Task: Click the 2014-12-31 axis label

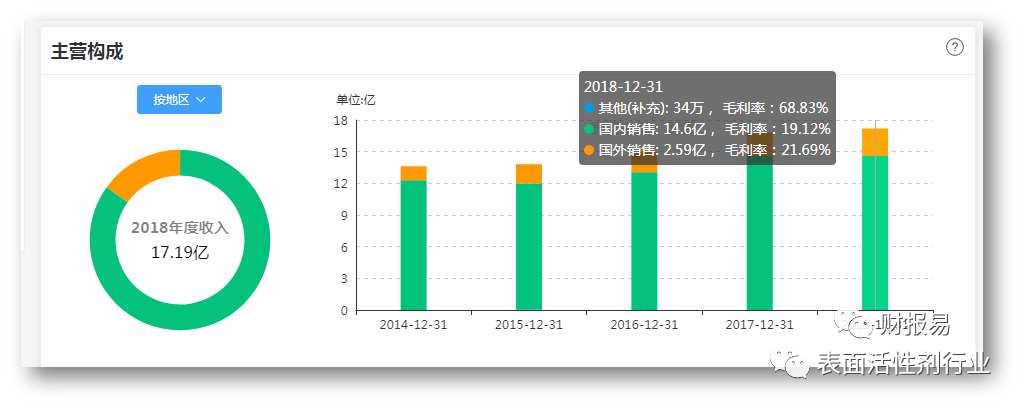Action: (x=413, y=325)
